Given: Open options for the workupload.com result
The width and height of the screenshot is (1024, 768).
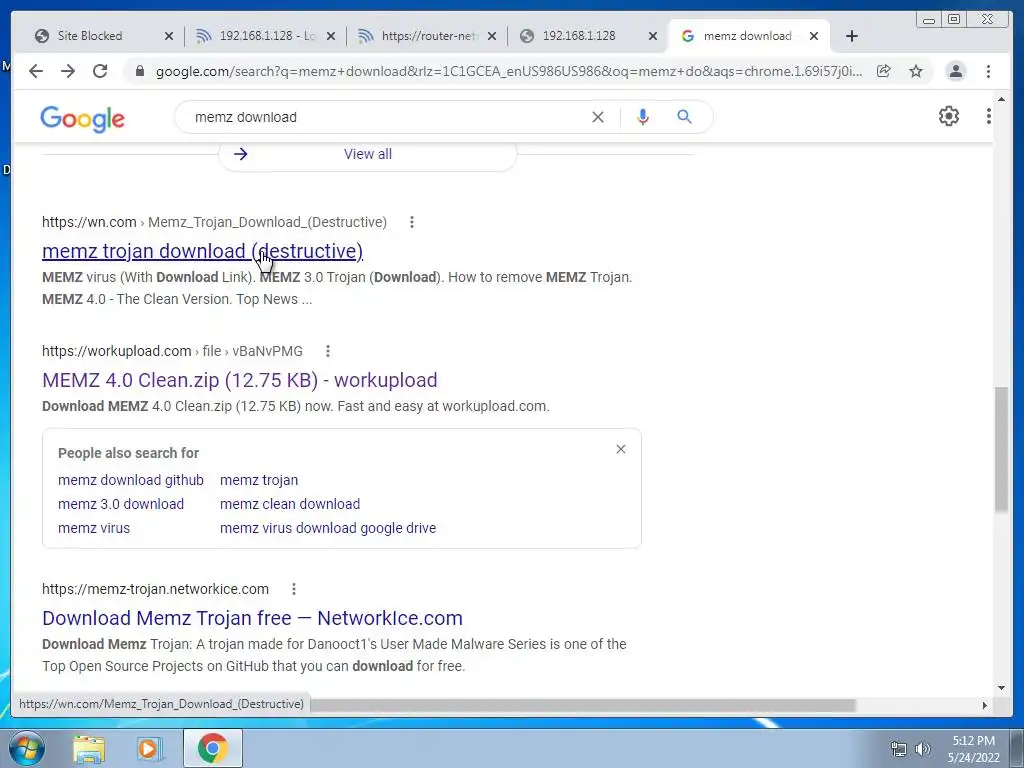Looking at the screenshot, I should (x=328, y=351).
